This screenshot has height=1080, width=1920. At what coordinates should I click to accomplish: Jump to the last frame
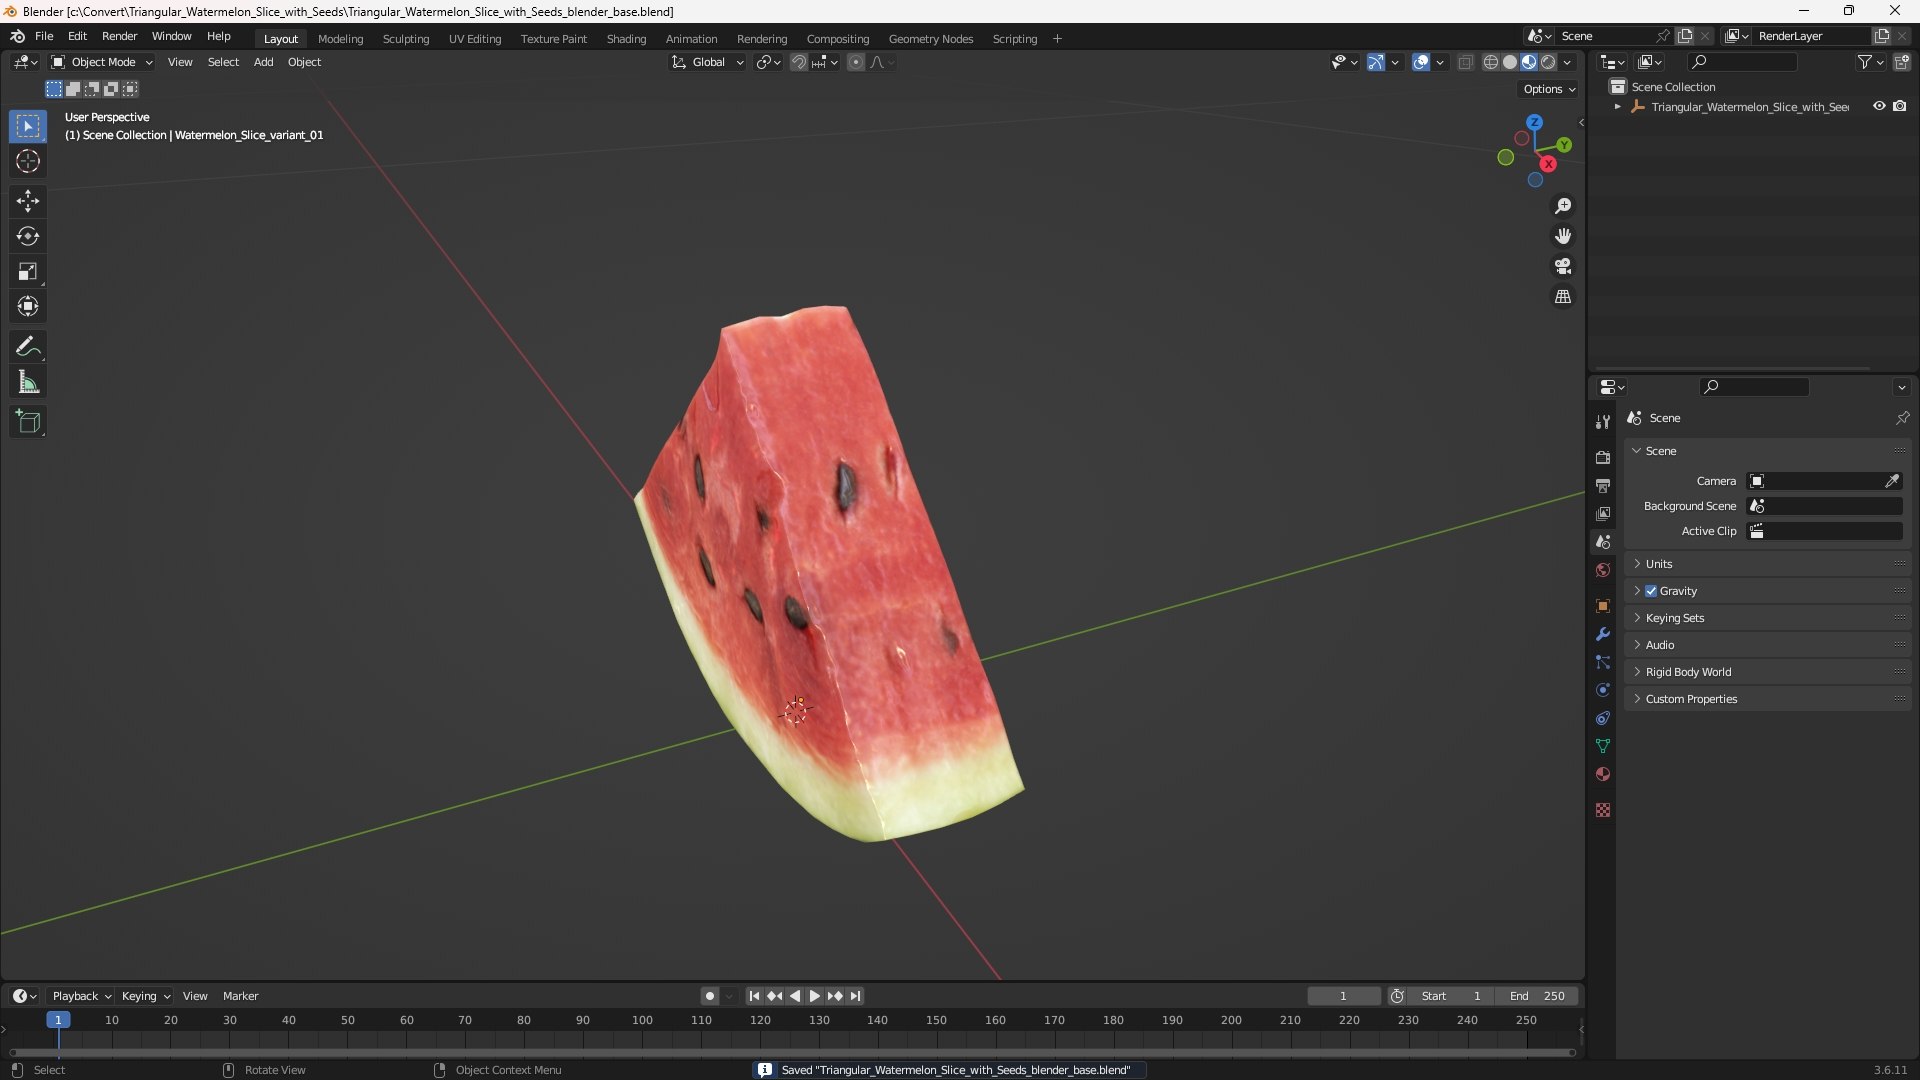(856, 996)
